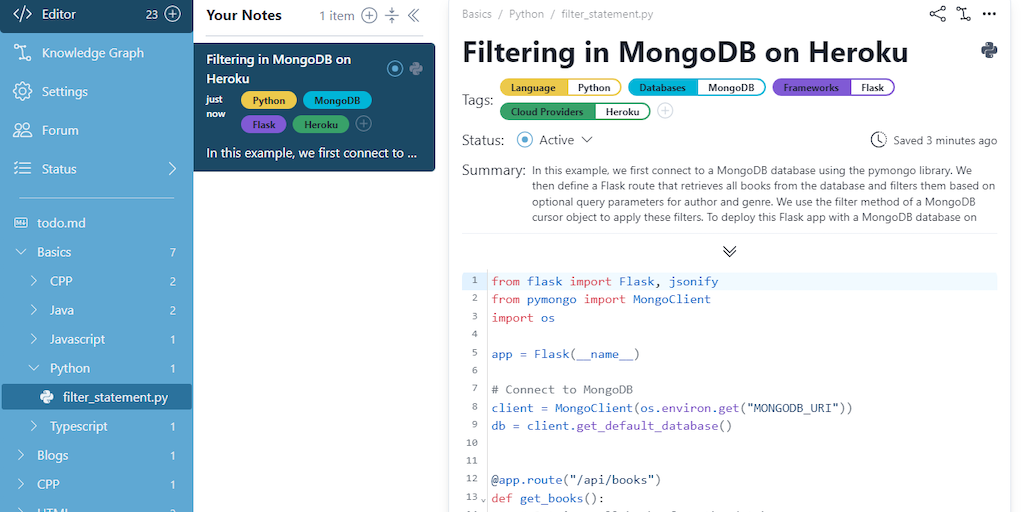Click the sort/collapse notes icon
Screen dimensions: 1024x512
392,15
